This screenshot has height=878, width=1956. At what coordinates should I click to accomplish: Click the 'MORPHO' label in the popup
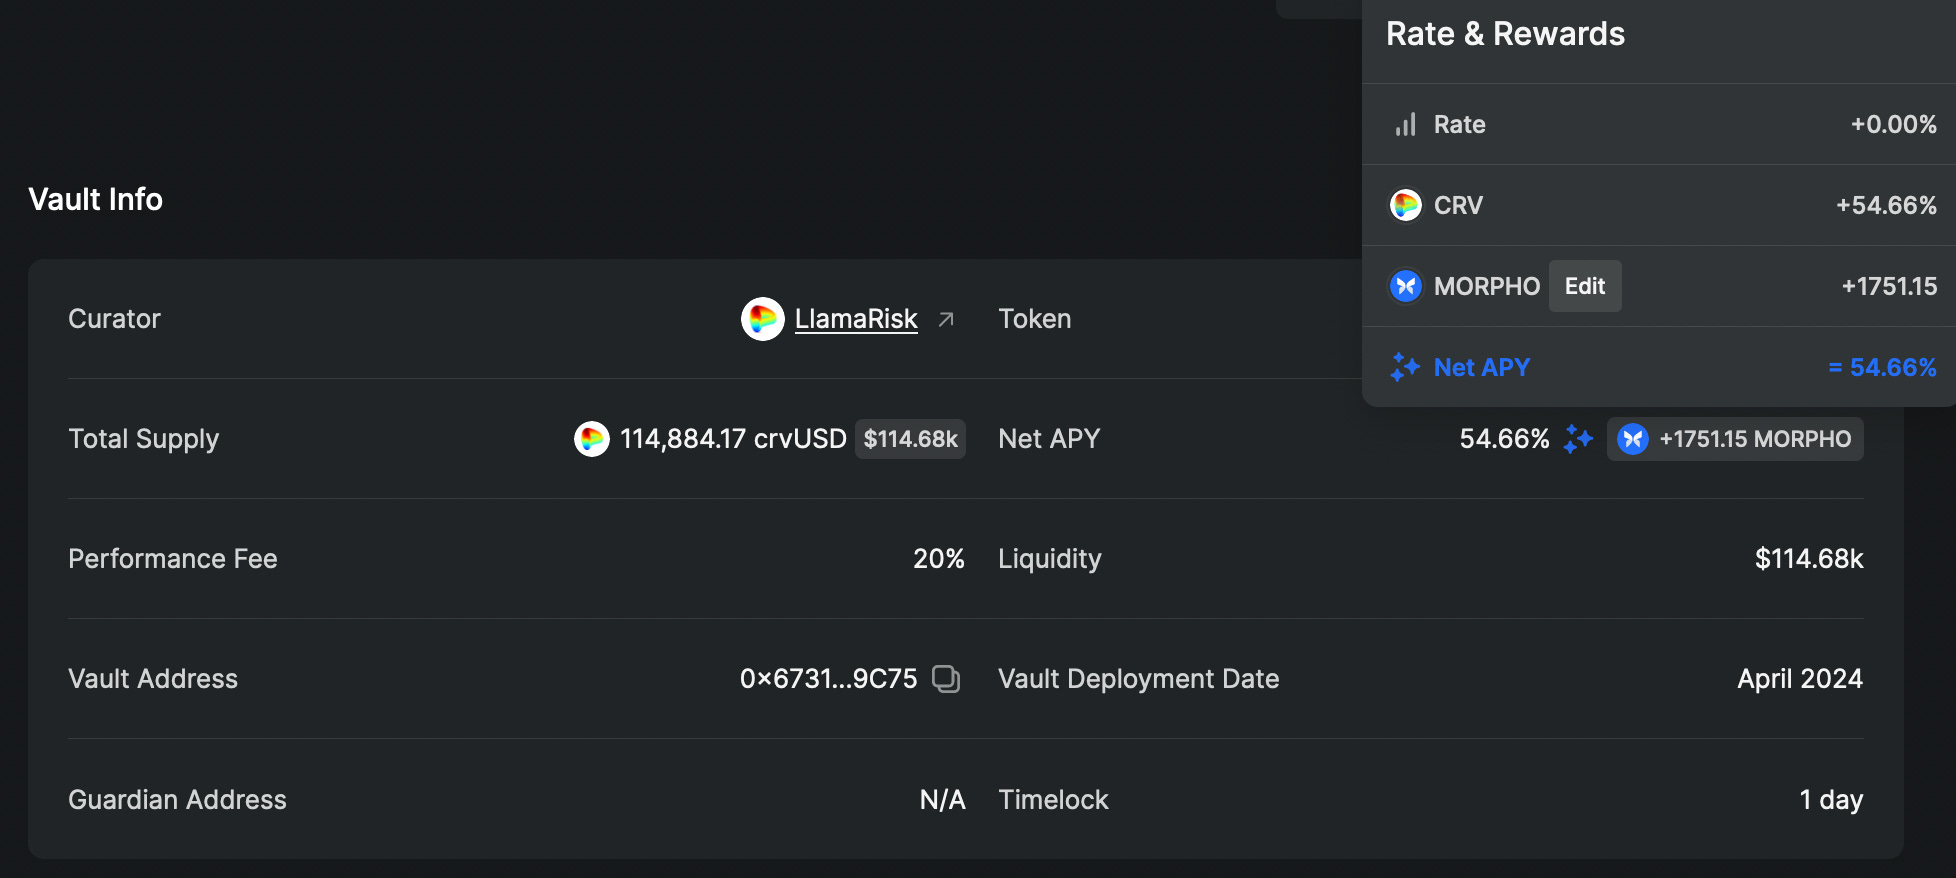pos(1487,286)
